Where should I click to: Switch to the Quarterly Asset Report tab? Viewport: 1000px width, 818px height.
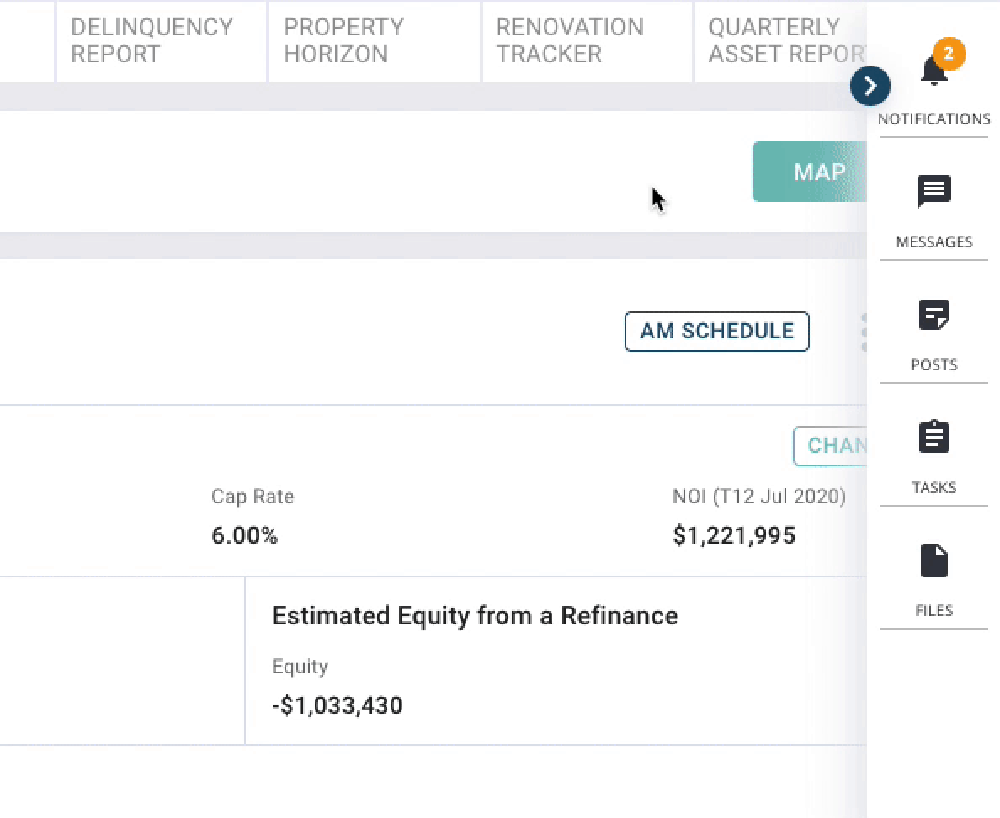pos(781,41)
